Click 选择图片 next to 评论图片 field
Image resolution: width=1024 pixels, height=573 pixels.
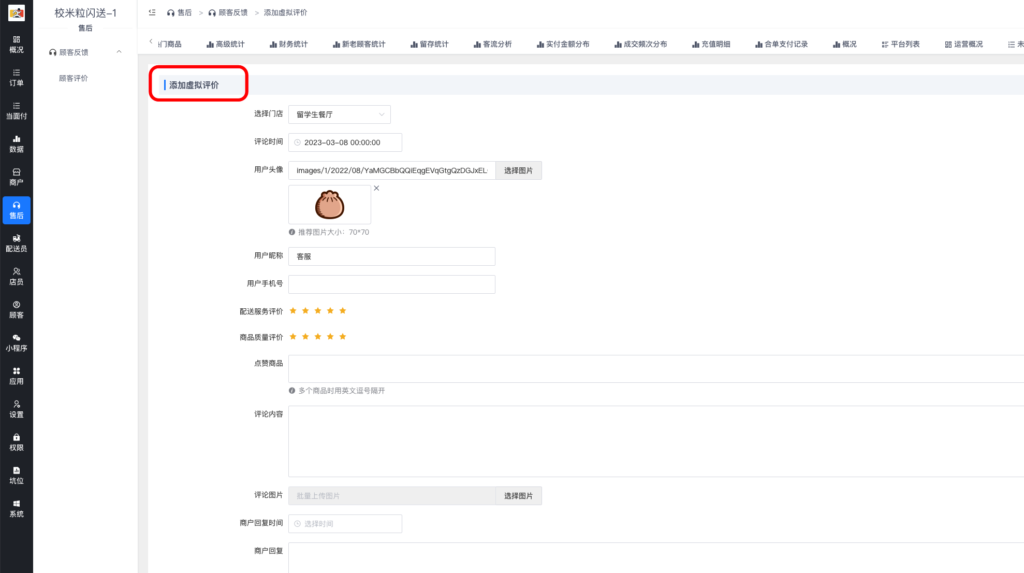point(519,496)
